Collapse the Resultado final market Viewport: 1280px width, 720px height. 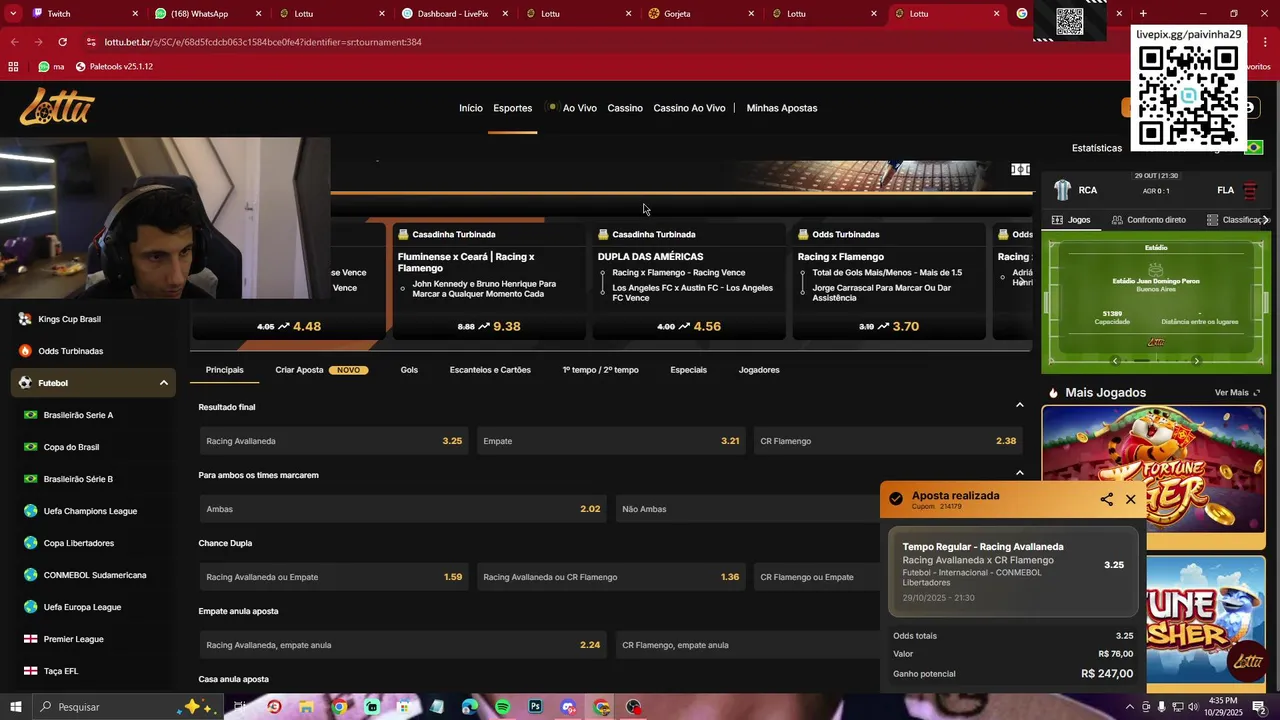coord(1019,405)
